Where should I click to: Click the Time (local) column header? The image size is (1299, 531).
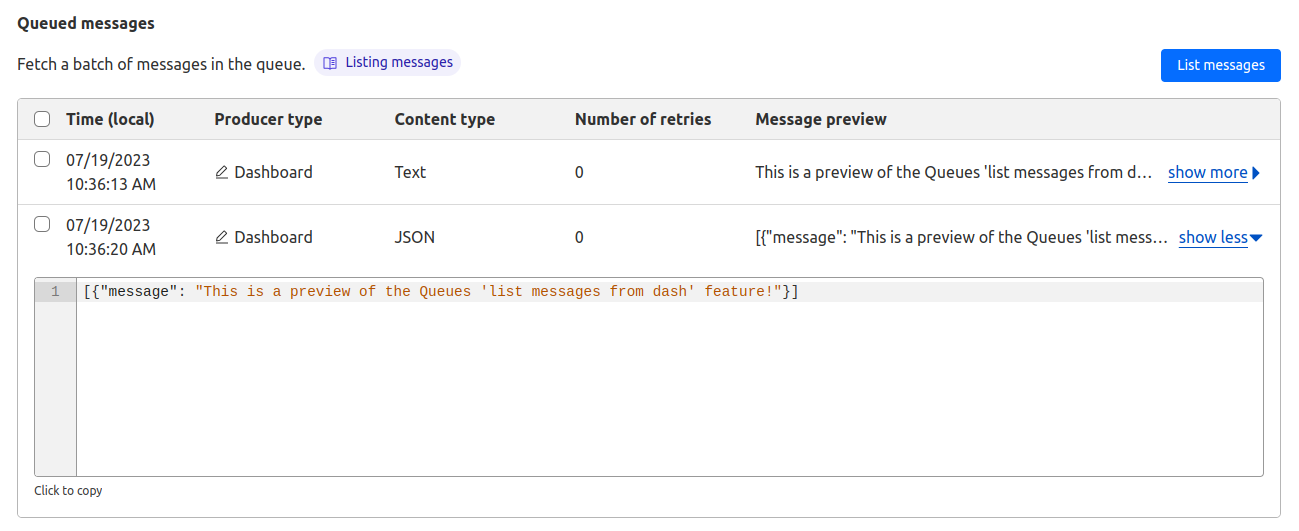110,119
